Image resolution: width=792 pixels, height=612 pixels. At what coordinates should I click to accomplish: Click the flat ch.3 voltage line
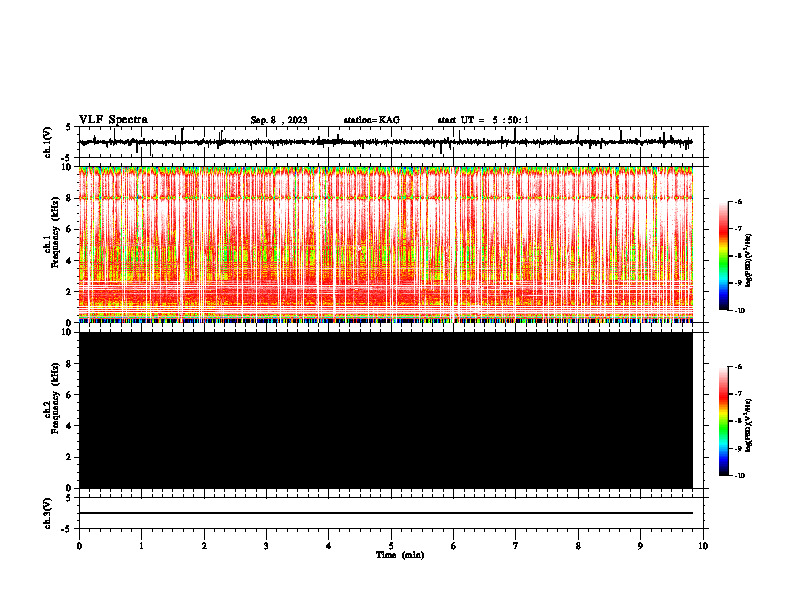pos(386,513)
